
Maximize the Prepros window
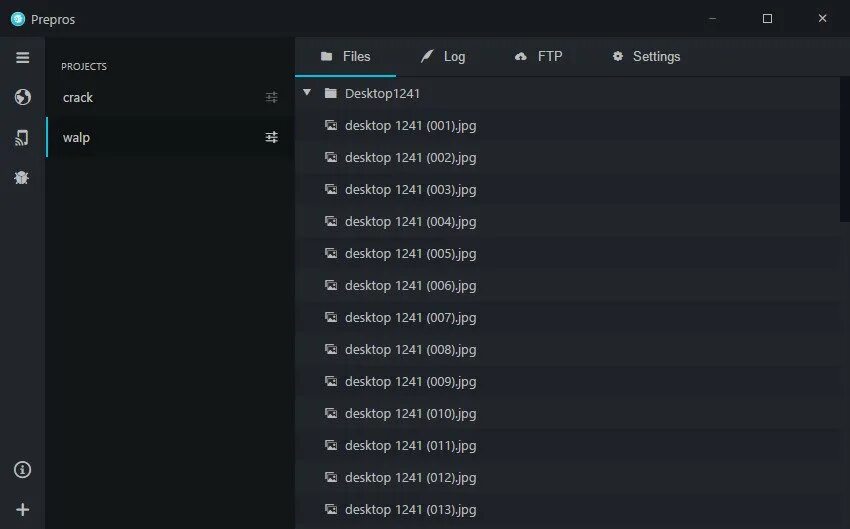coord(767,18)
